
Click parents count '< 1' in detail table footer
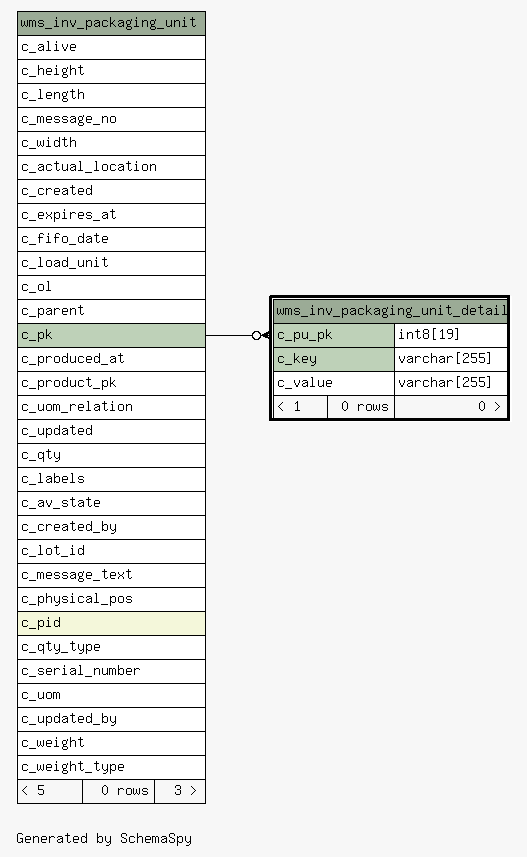pyautogui.click(x=300, y=407)
